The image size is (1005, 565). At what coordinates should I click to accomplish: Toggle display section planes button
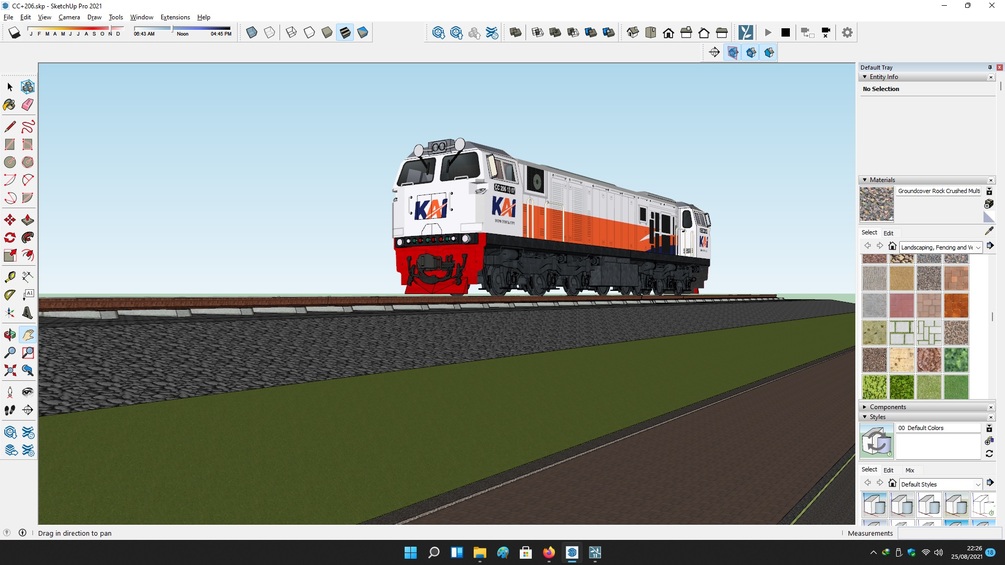(x=733, y=53)
